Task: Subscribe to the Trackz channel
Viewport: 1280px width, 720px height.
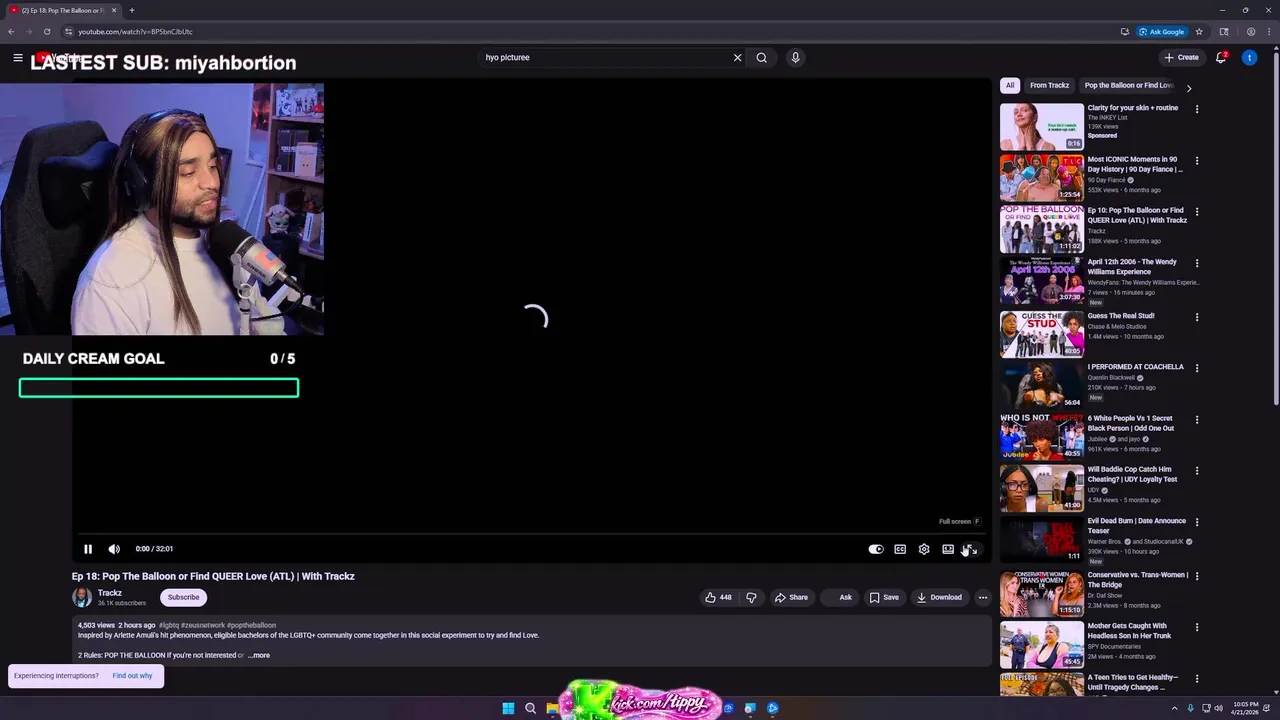Action: pos(183,597)
